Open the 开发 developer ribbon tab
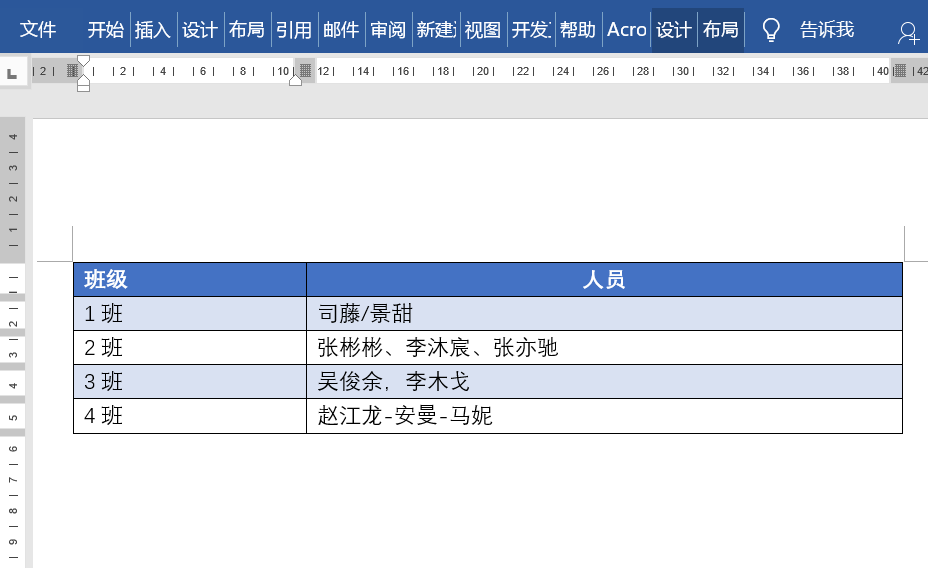The image size is (928, 568). tap(531, 29)
